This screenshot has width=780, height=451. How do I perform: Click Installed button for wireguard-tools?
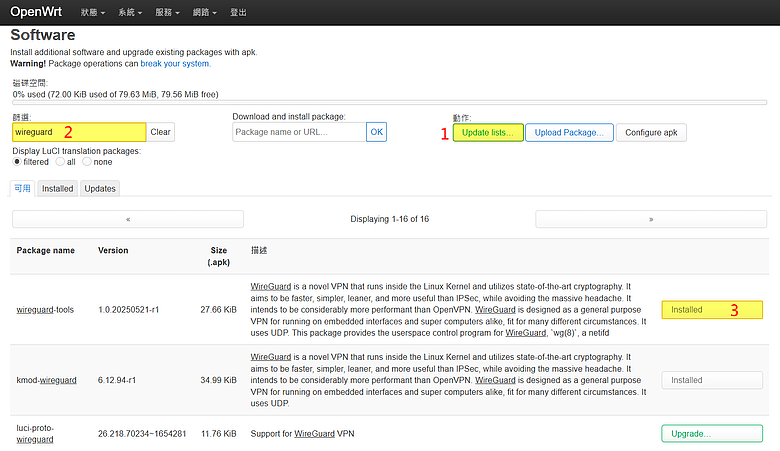click(x=712, y=310)
